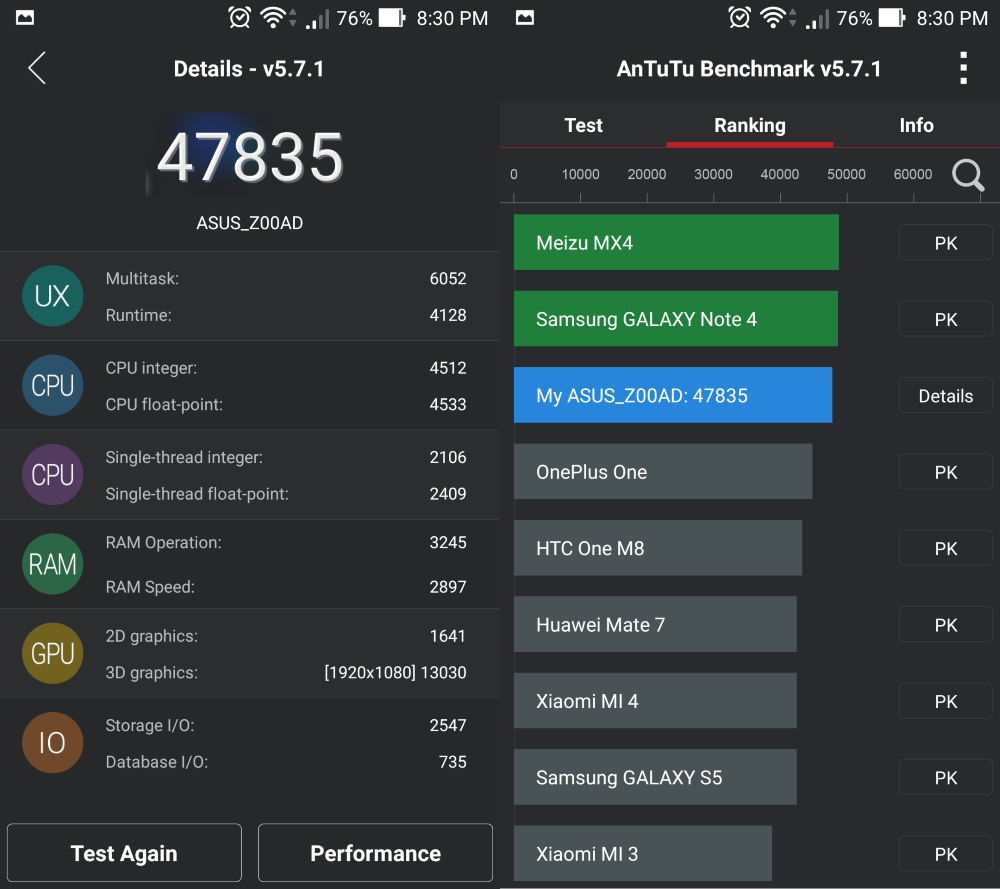Tap the UX category icon
The height and width of the screenshot is (889, 1000).
(x=52, y=296)
